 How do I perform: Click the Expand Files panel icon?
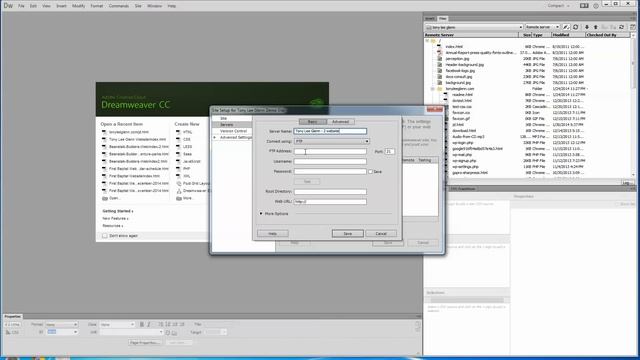click(633, 27)
